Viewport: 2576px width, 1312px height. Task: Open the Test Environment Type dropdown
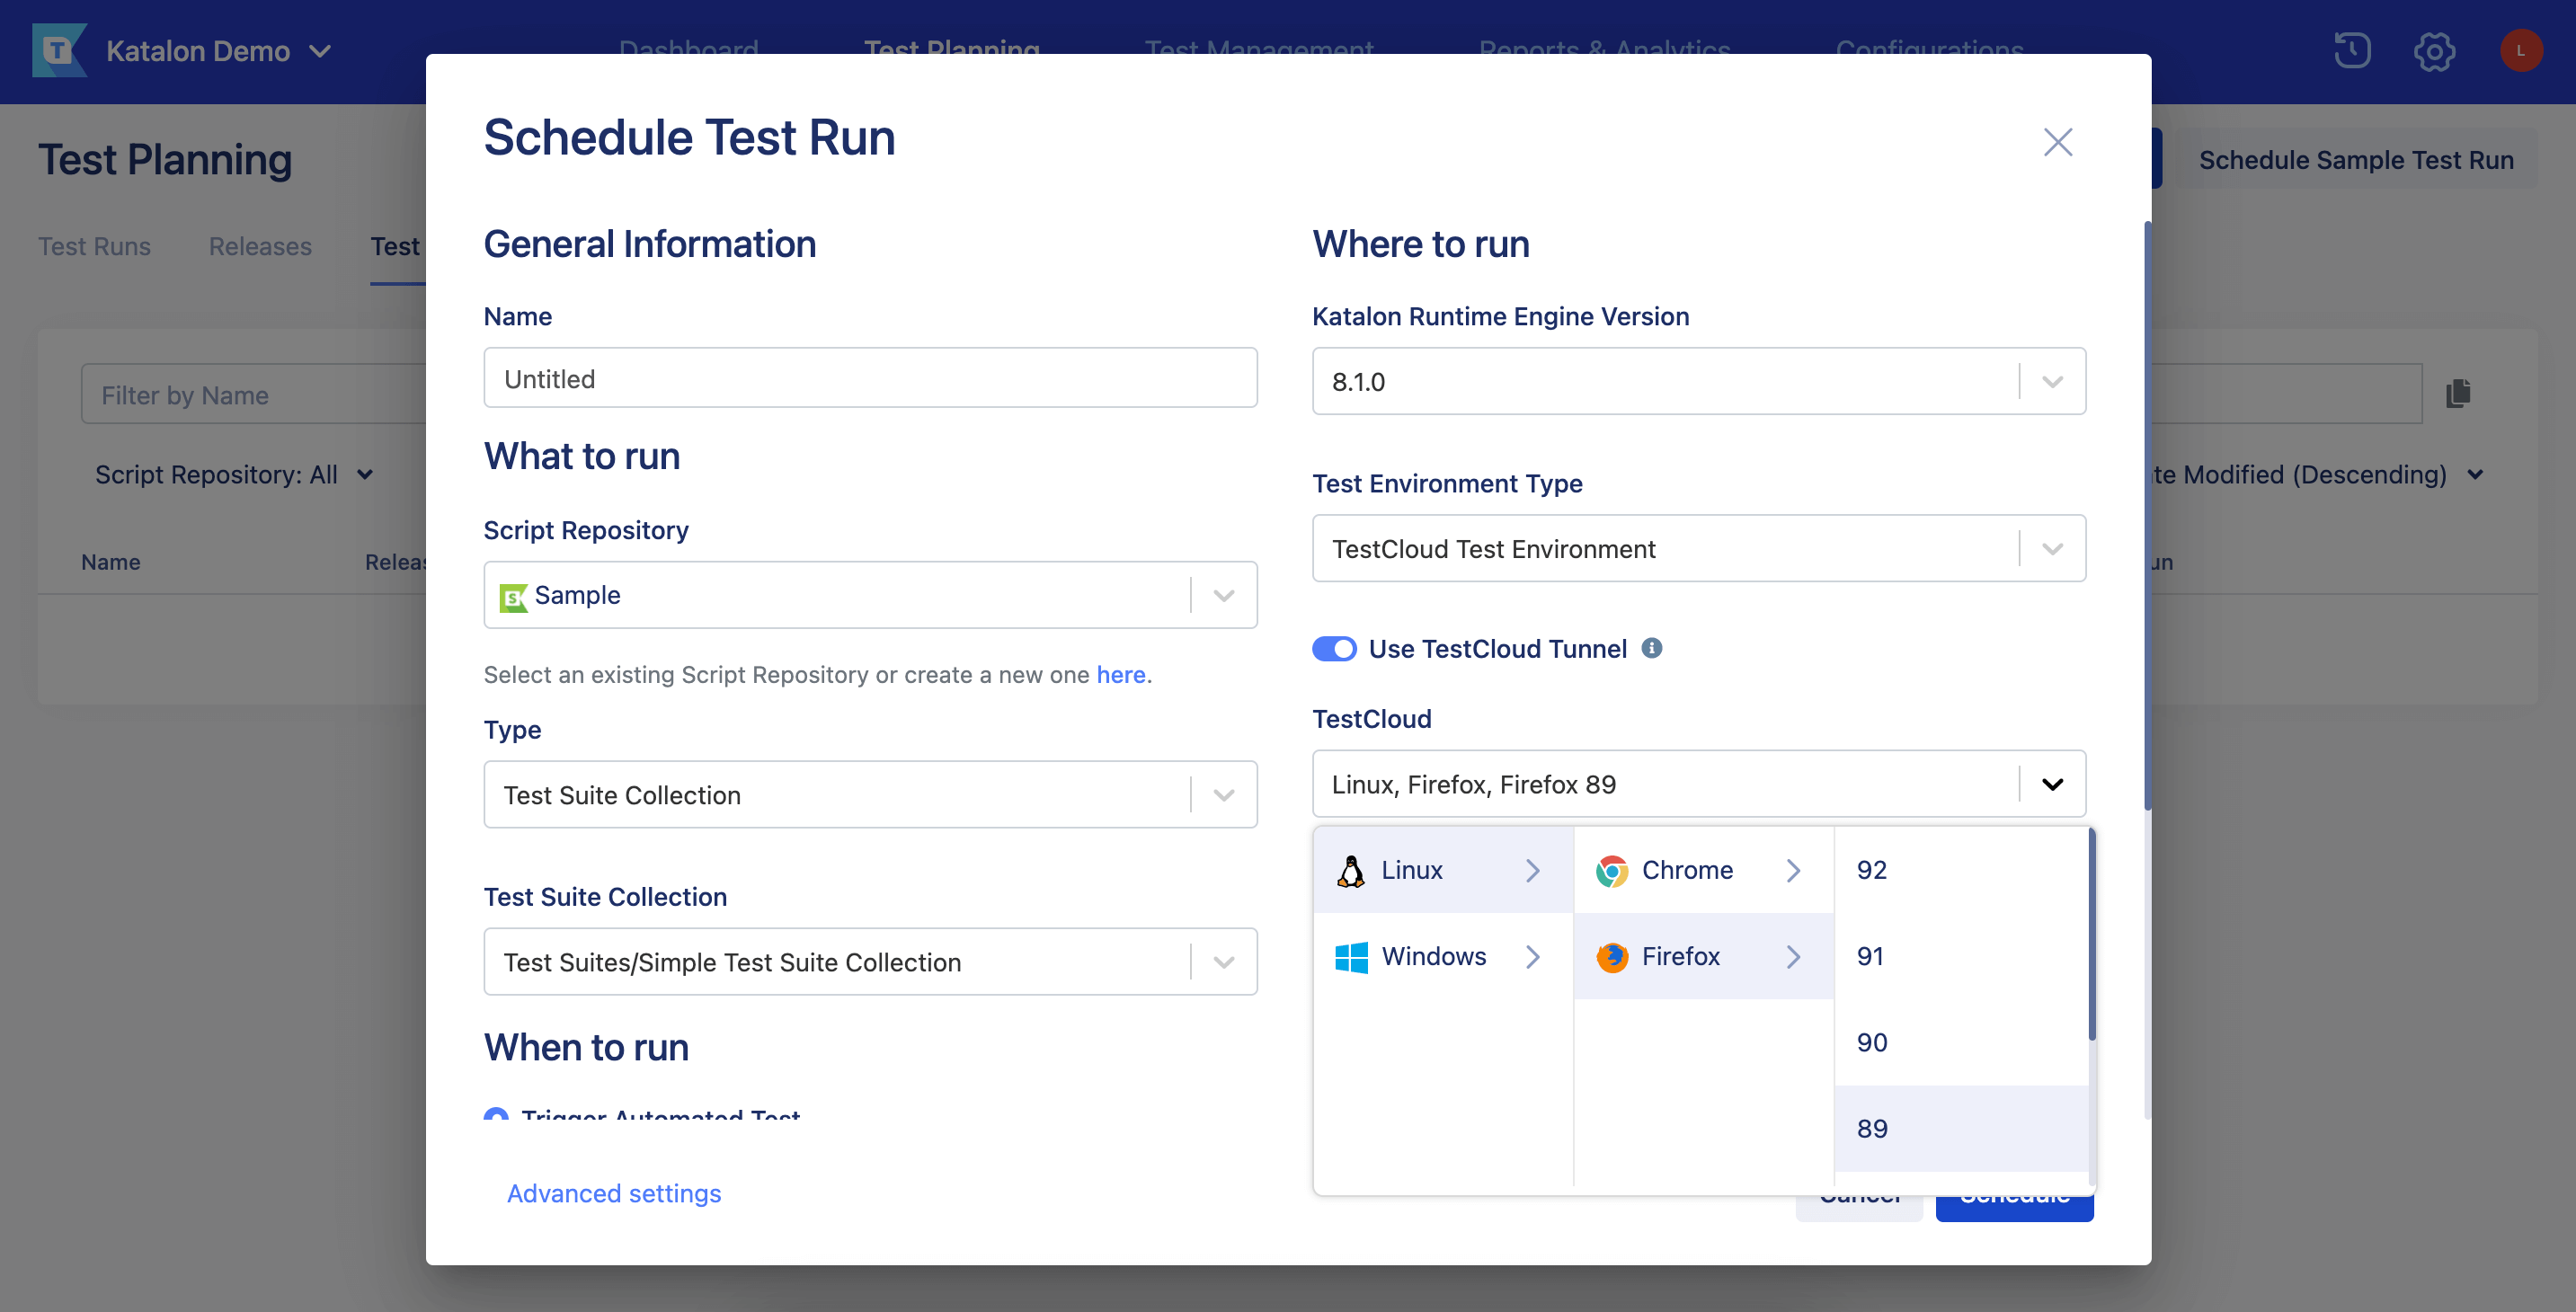tap(1698, 548)
